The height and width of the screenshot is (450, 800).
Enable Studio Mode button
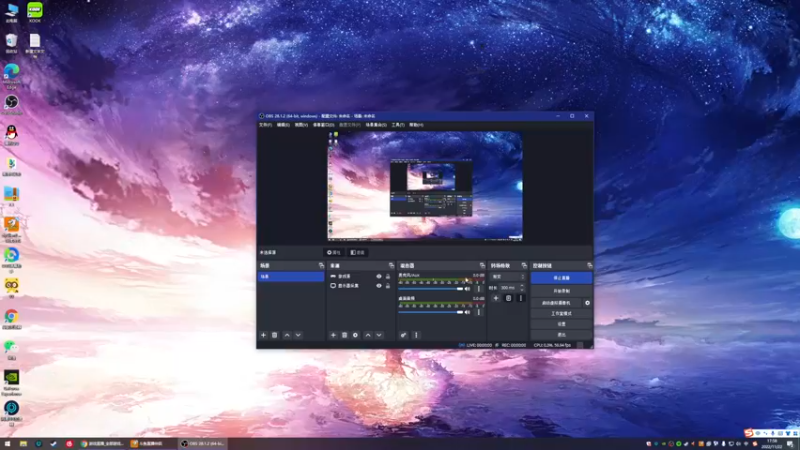click(561, 313)
